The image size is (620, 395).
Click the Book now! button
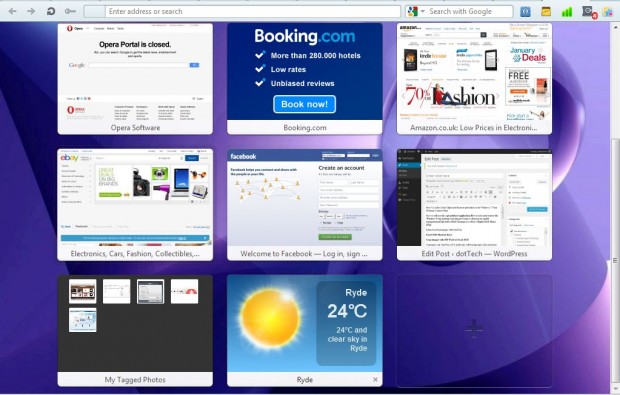(x=304, y=104)
